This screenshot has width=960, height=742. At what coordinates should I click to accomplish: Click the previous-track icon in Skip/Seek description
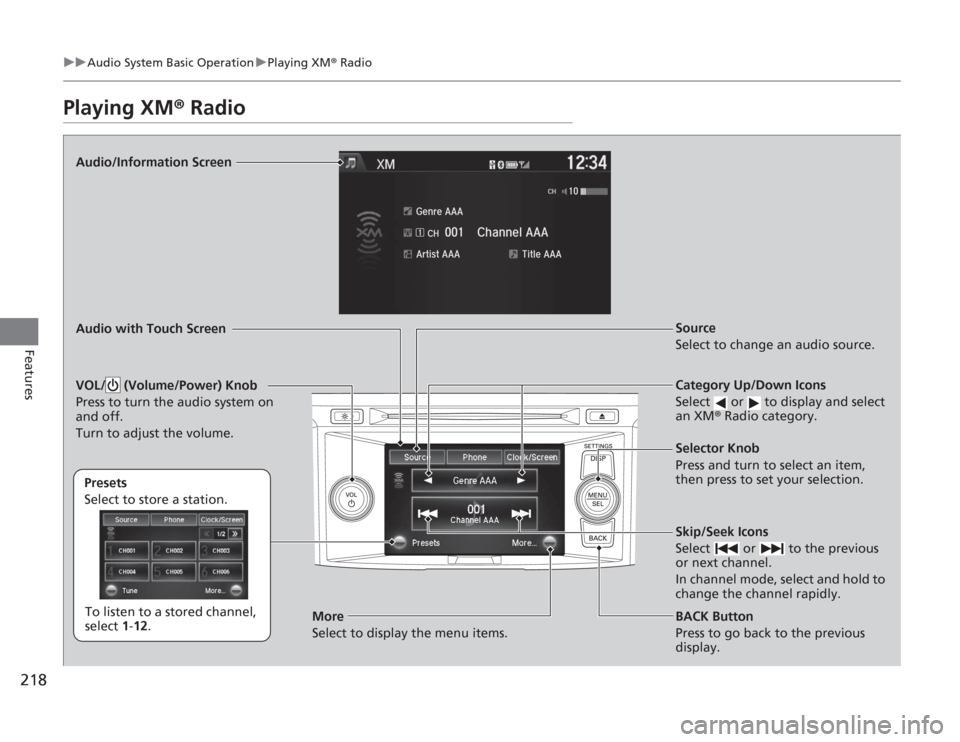click(726, 549)
